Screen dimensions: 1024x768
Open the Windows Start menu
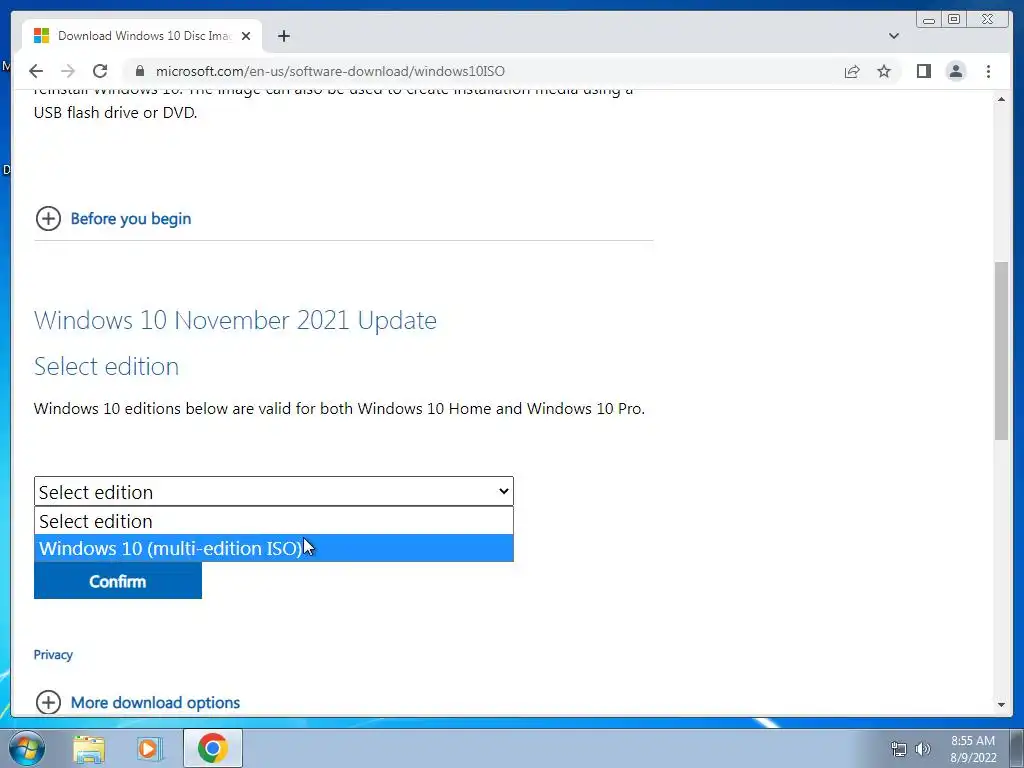(x=27, y=748)
